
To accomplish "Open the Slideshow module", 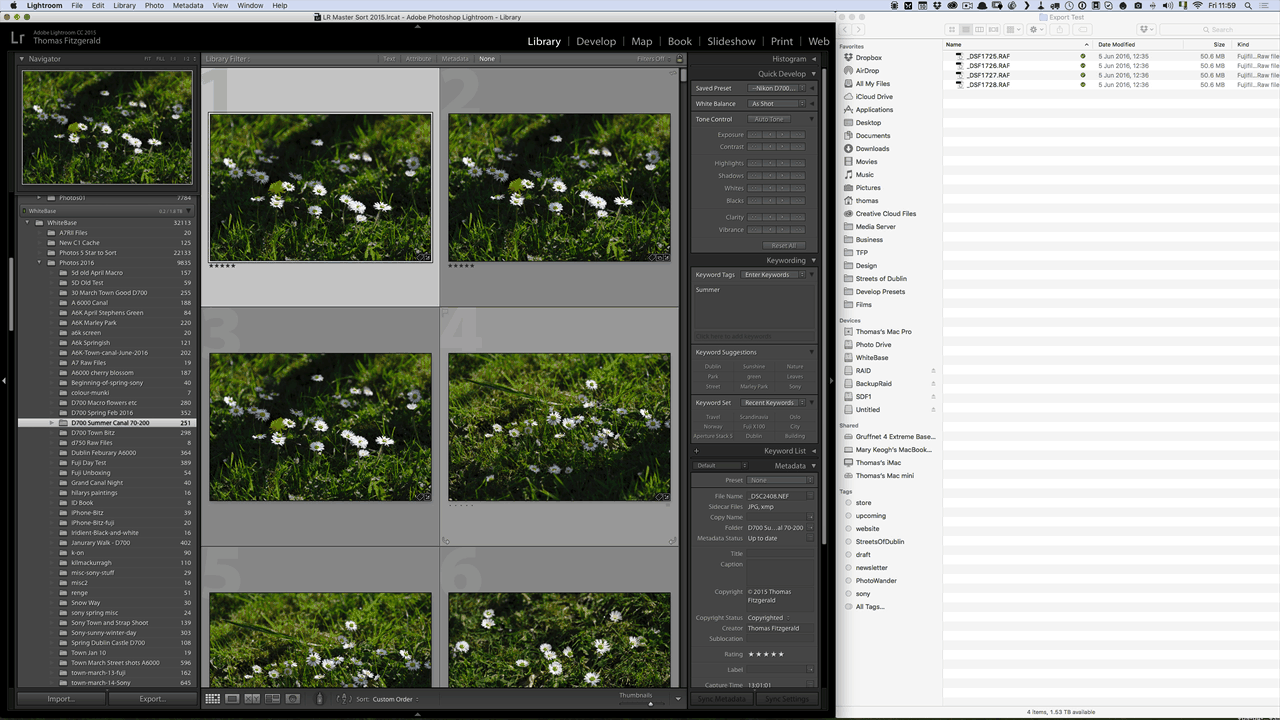I will tap(731, 41).
